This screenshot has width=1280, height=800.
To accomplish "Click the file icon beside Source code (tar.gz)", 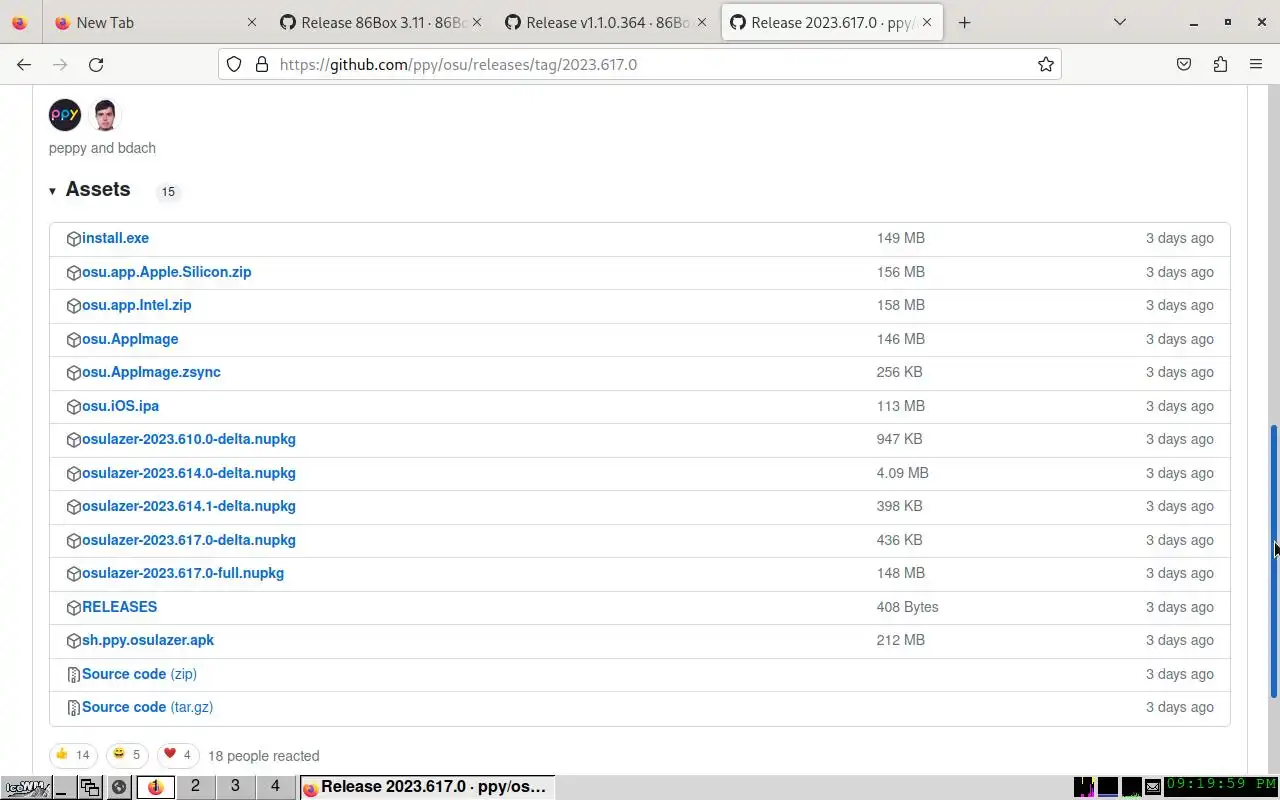I will pos(73,708).
